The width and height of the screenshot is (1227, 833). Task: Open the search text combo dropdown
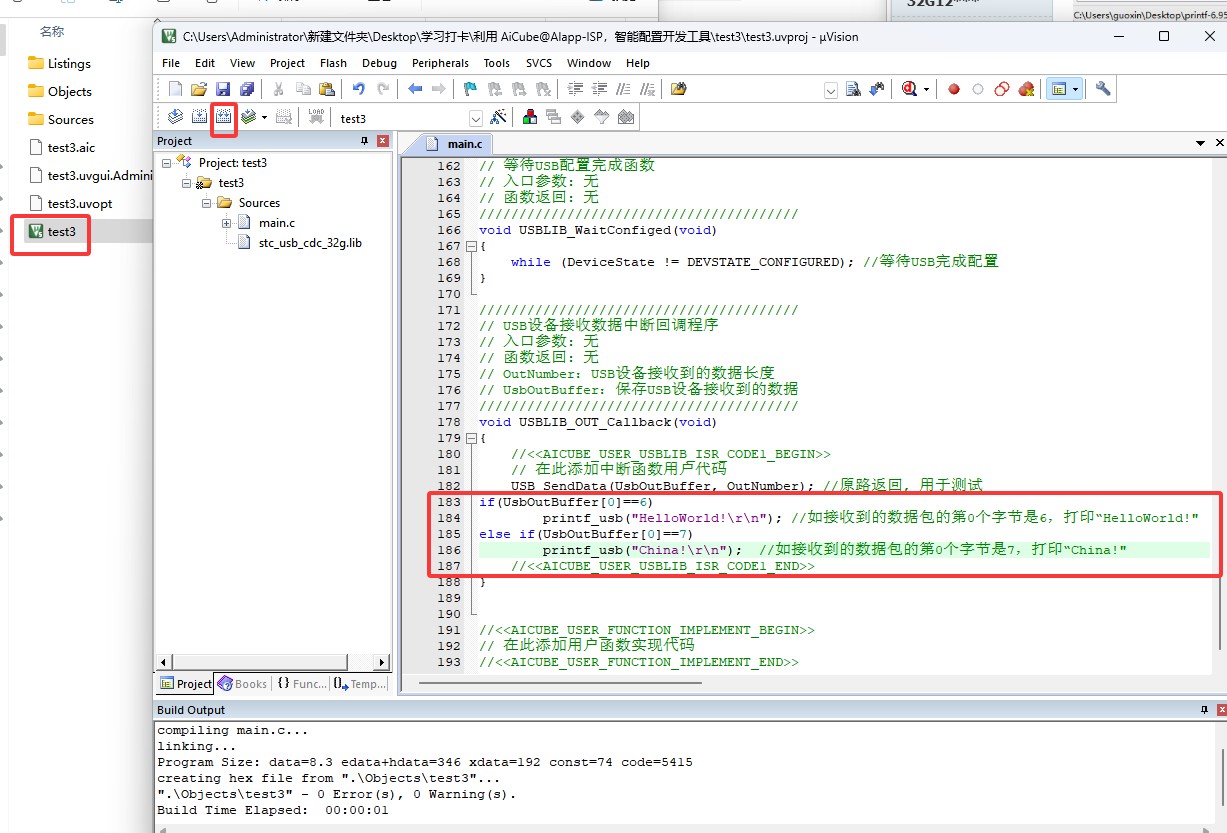point(831,90)
